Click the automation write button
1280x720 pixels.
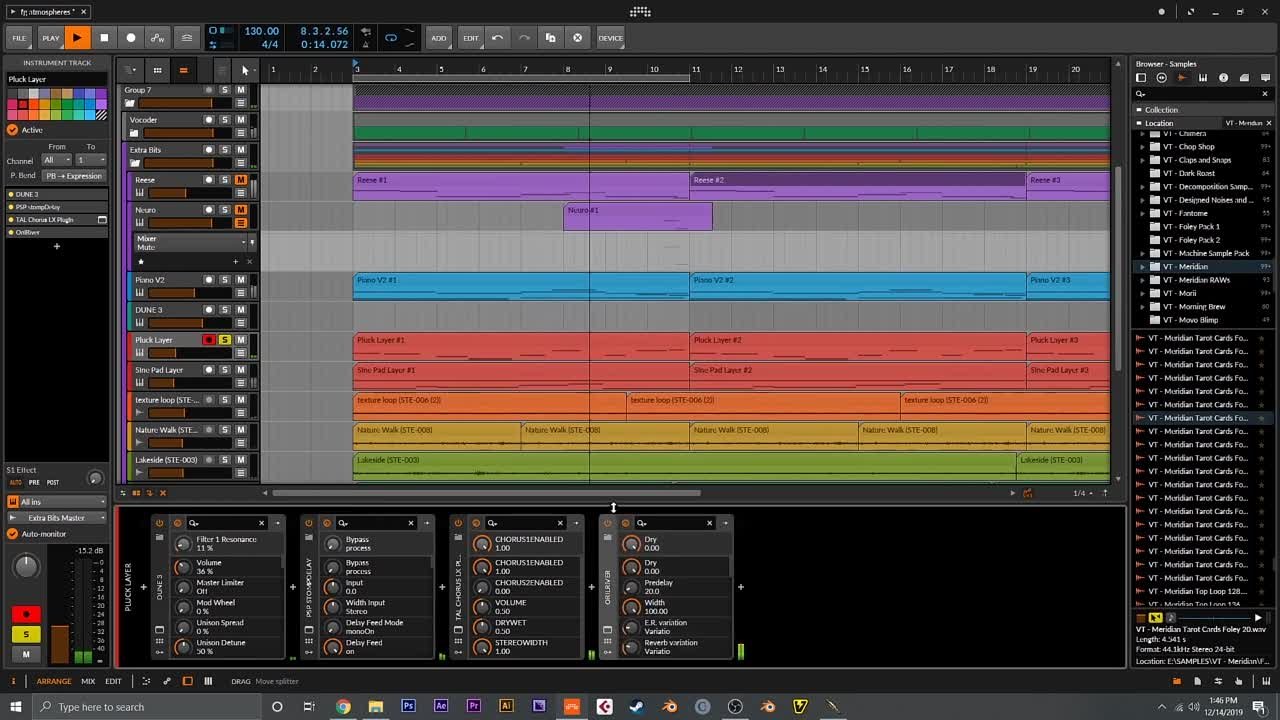(x=157, y=38)
